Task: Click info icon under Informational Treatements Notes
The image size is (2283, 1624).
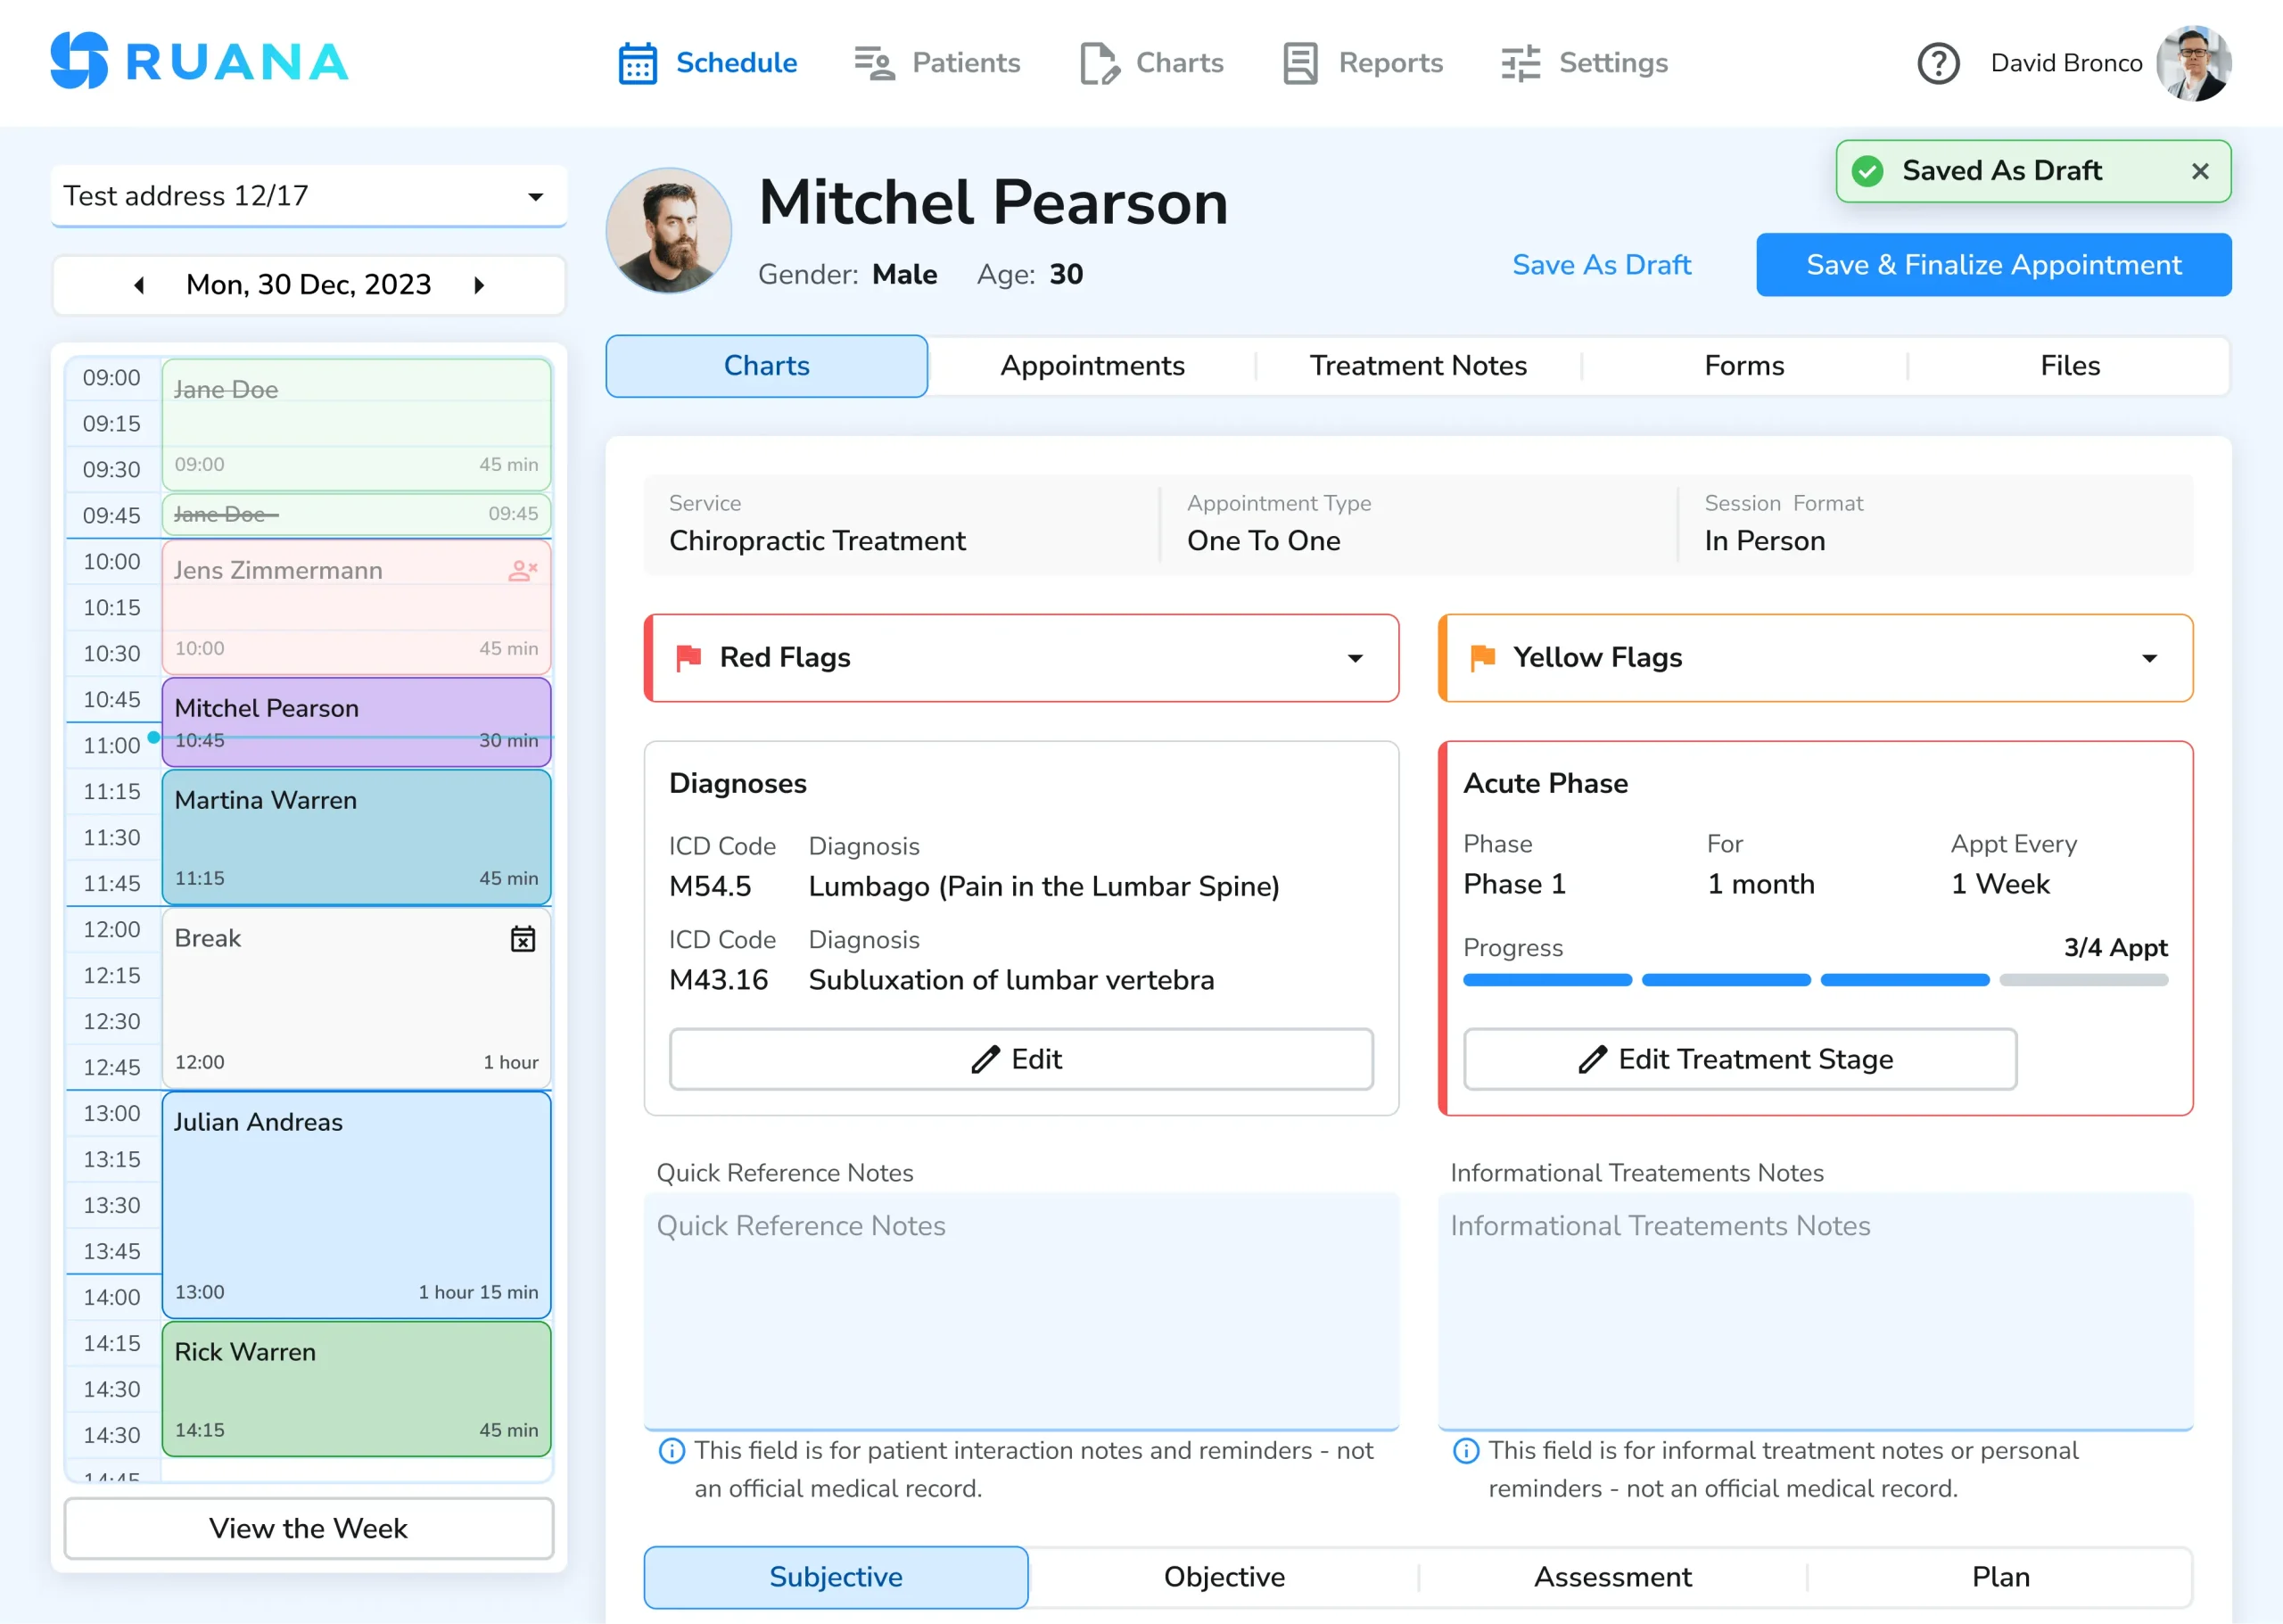Action: pyautogui.click(x=1466, y=1450)
